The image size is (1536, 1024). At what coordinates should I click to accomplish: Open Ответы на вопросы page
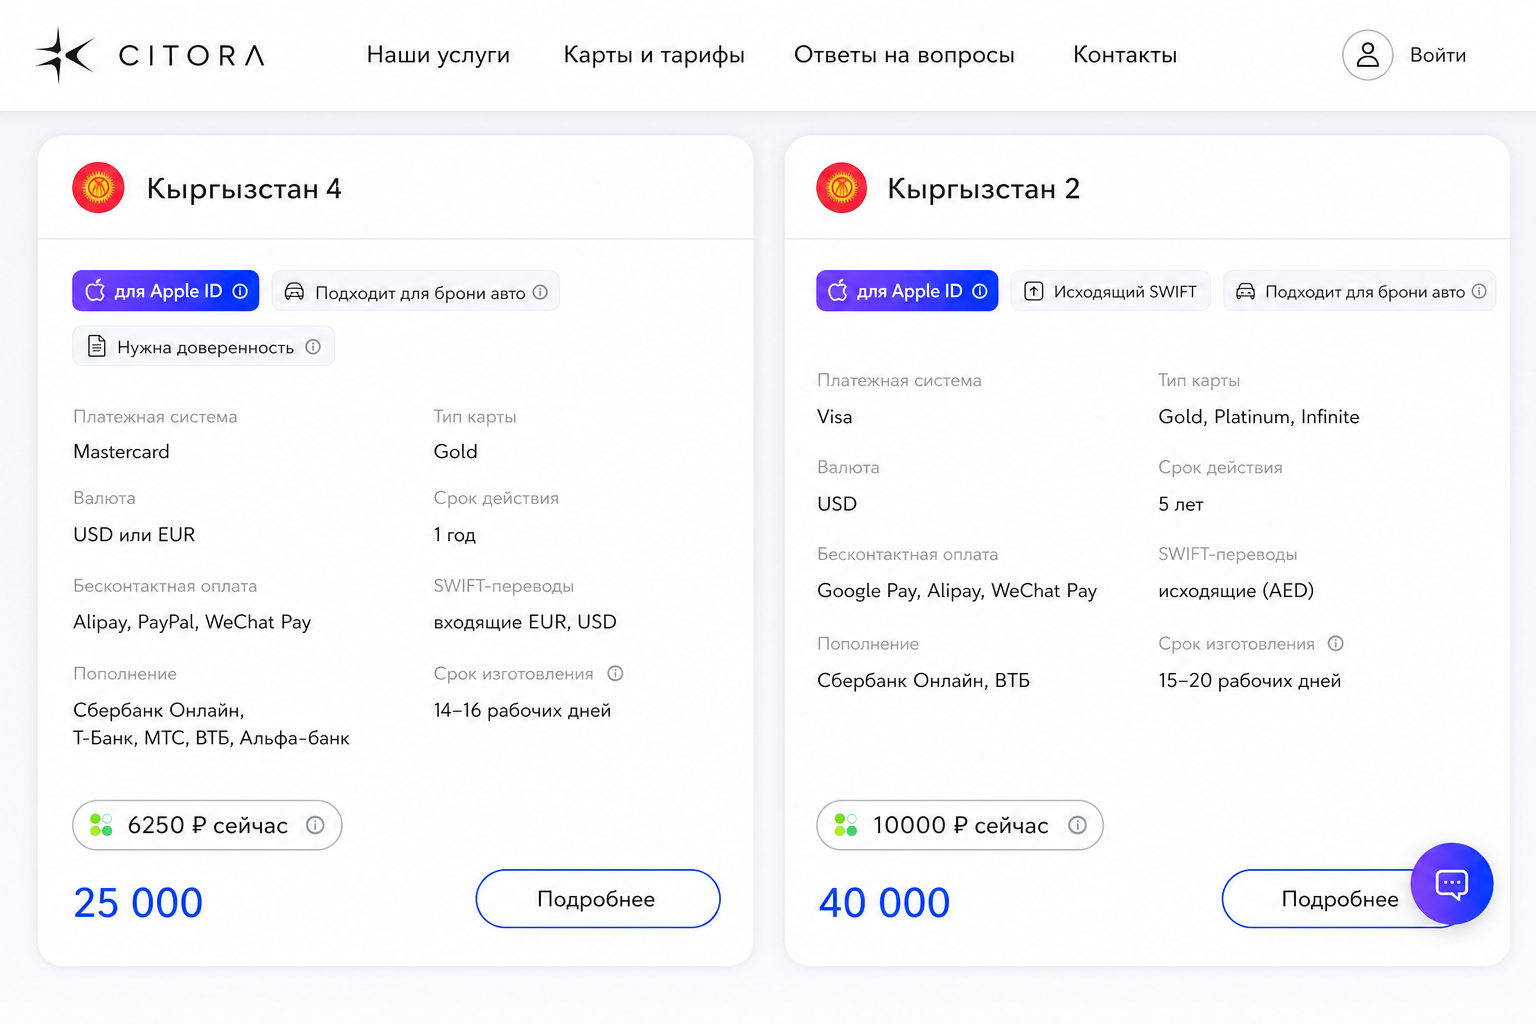pyautogui.click(x=904, y=55)
